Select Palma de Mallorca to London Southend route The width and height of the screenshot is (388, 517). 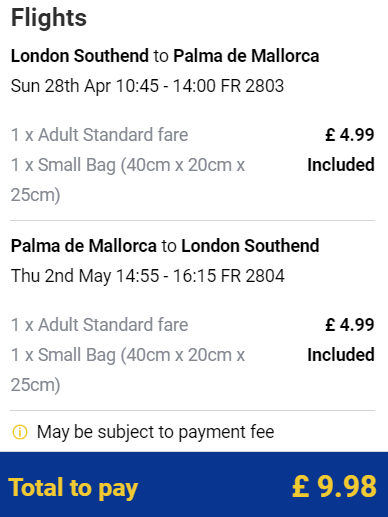(x=165, y=246)
